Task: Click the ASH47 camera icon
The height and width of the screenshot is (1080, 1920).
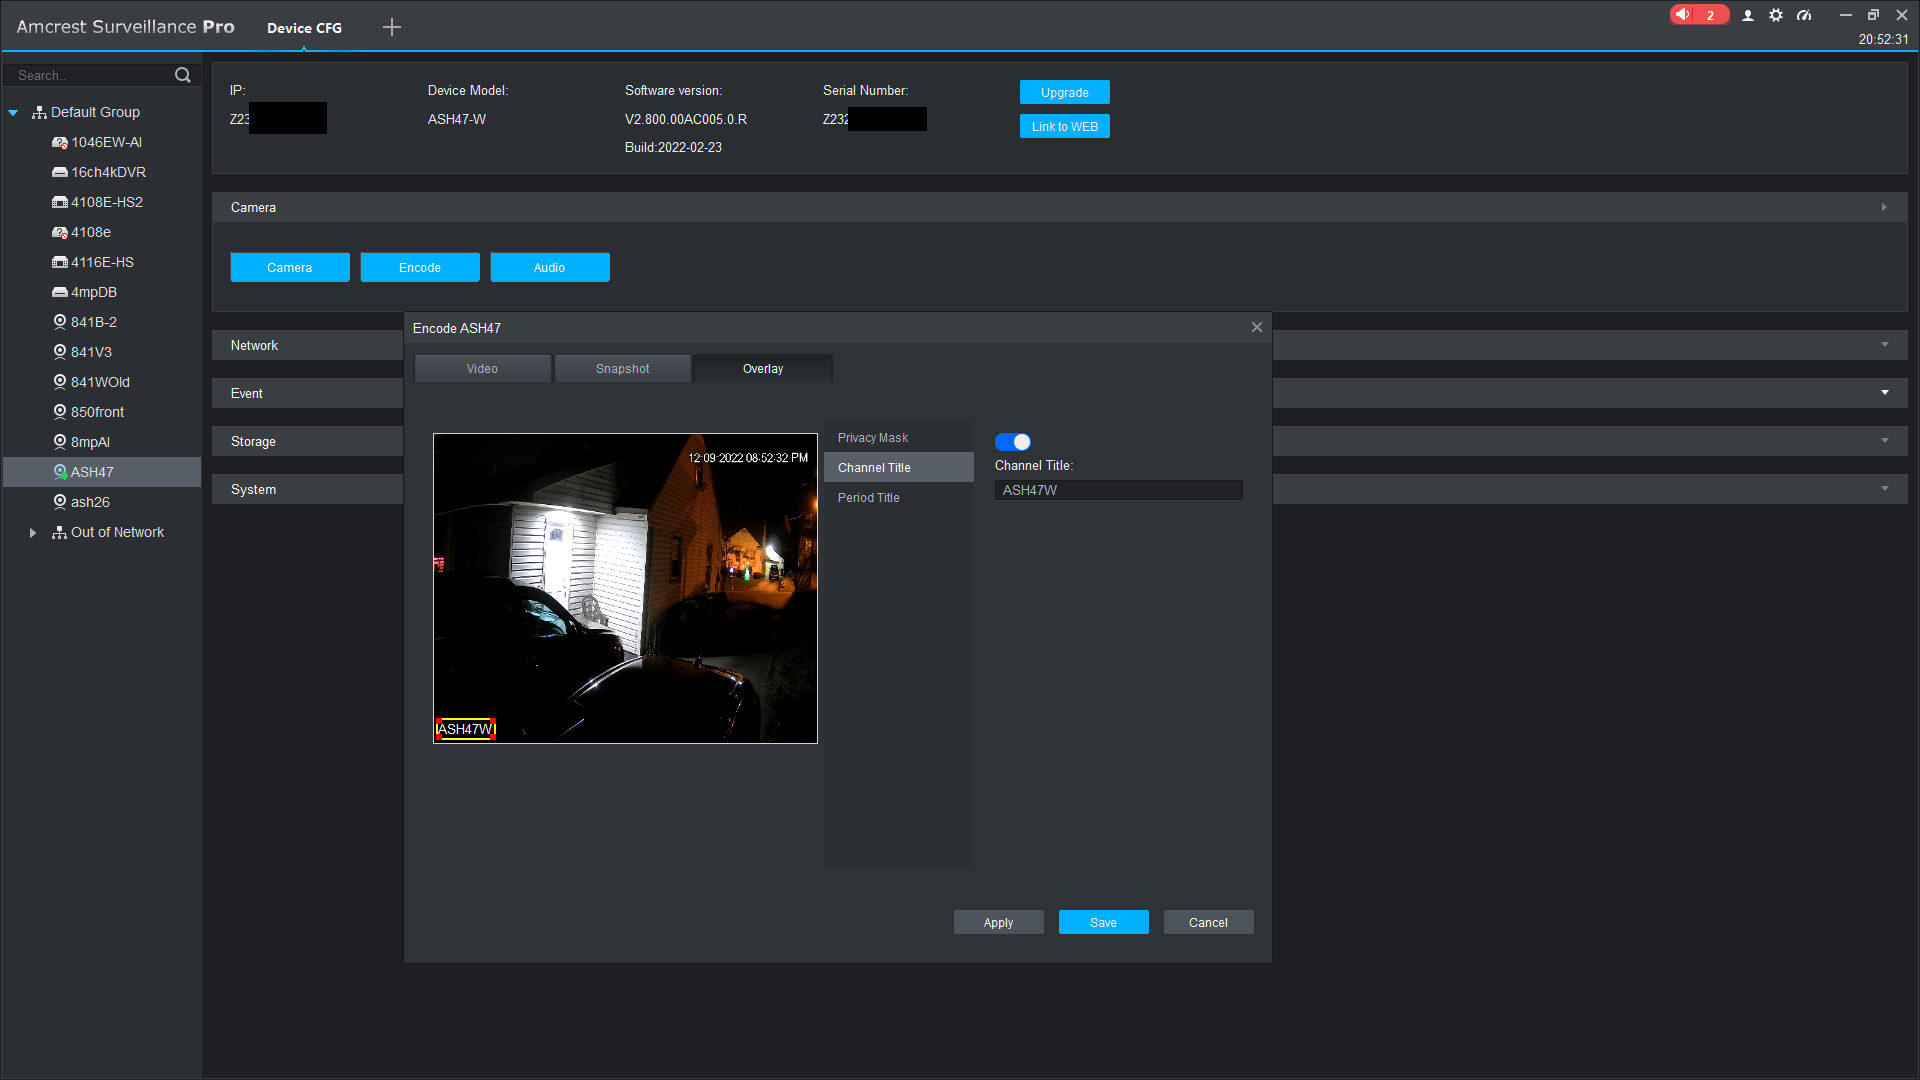Action: pyautogui.click(x=60, y=472)
